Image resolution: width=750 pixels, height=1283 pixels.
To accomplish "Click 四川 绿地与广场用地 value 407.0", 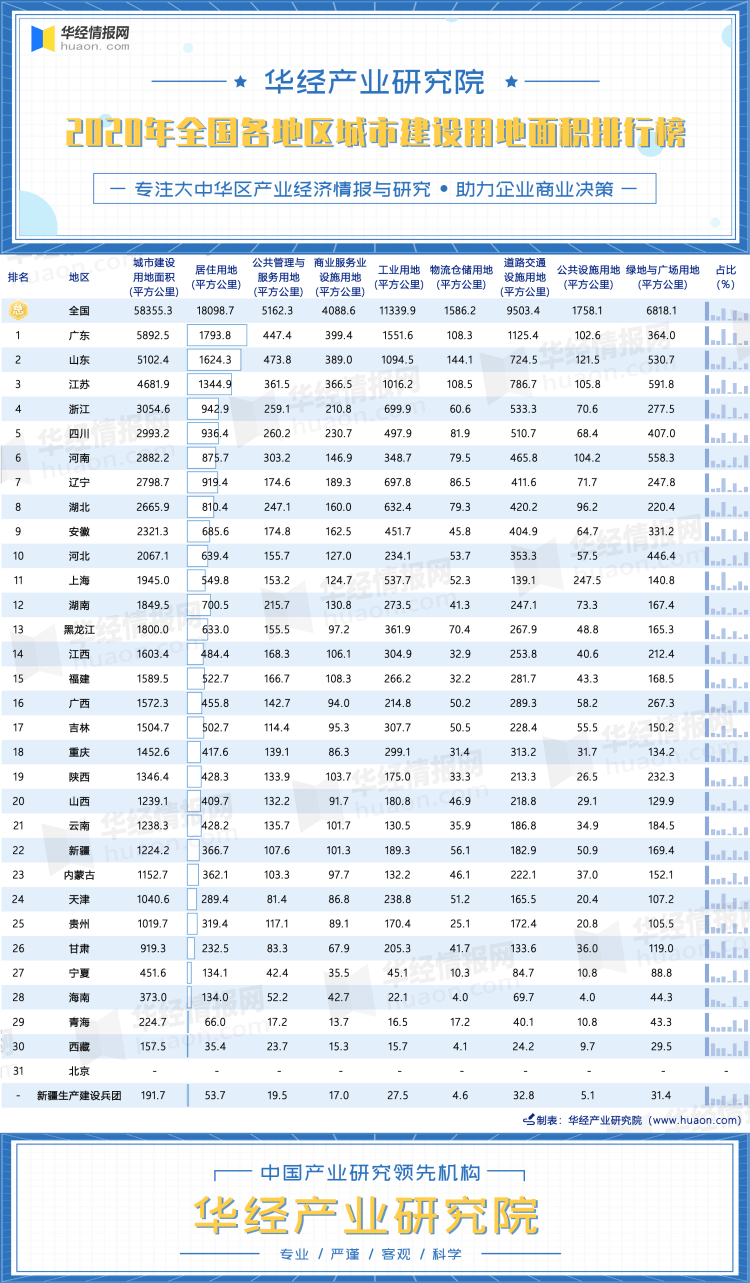I will [x=661, y=433].
